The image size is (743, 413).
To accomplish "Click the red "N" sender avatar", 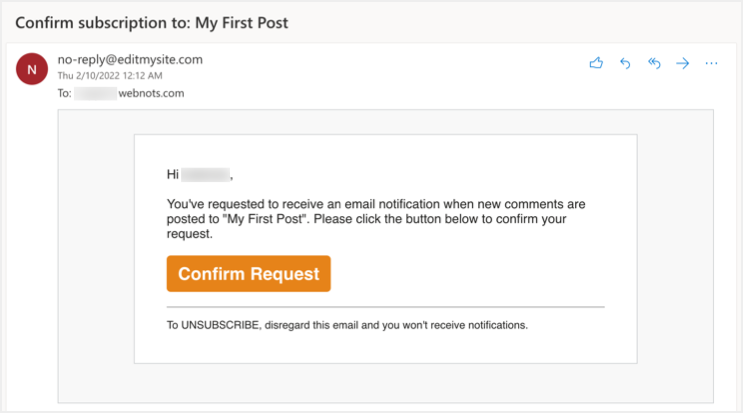I will coord(31,69).
